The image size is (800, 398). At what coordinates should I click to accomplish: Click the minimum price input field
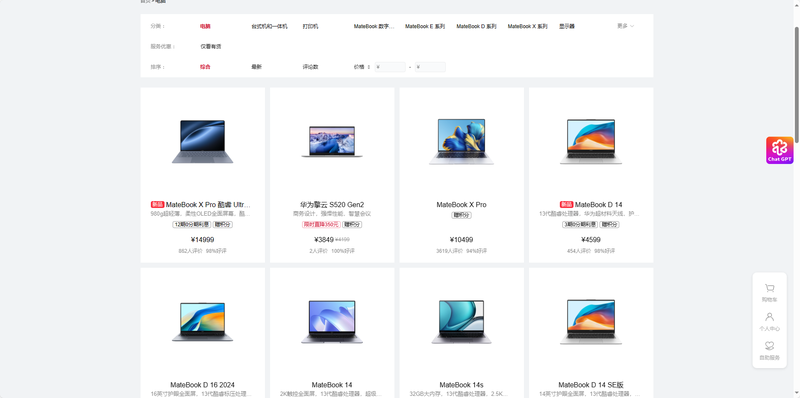(390, 67)
